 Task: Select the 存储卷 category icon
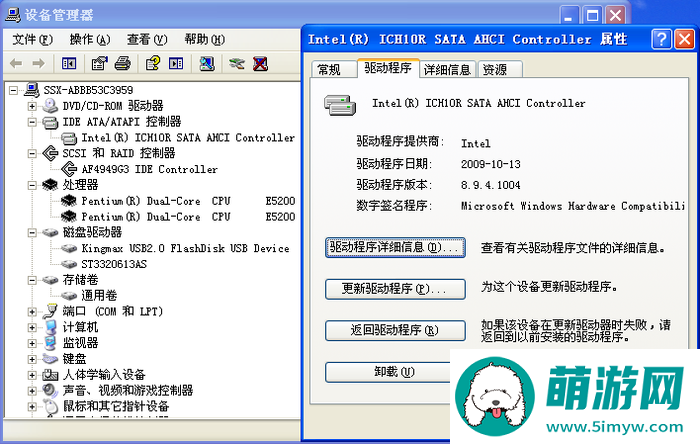[50, 280]
